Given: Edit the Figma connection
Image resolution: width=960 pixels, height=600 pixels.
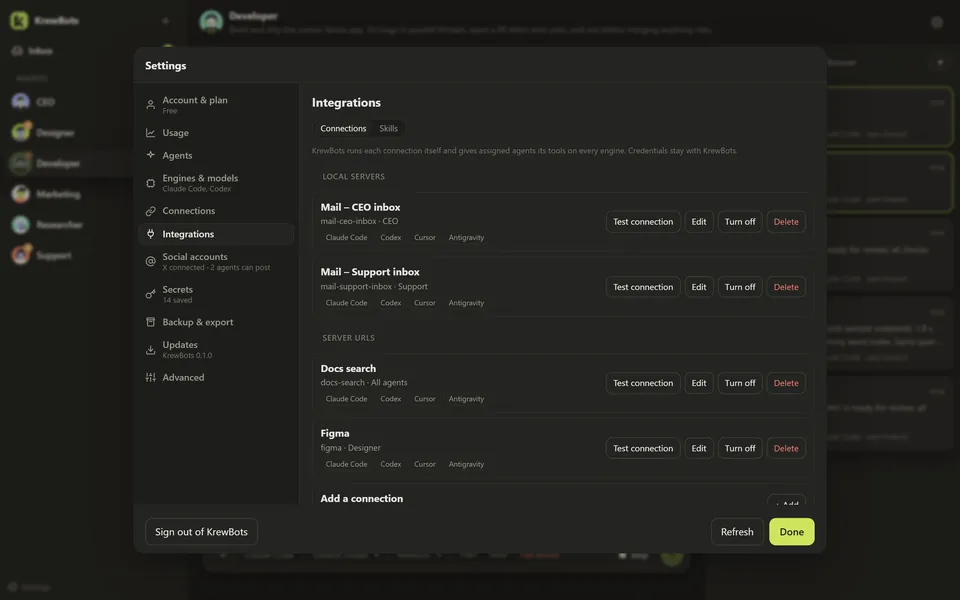Looking at the screenshot, I should tap(699, 448).
